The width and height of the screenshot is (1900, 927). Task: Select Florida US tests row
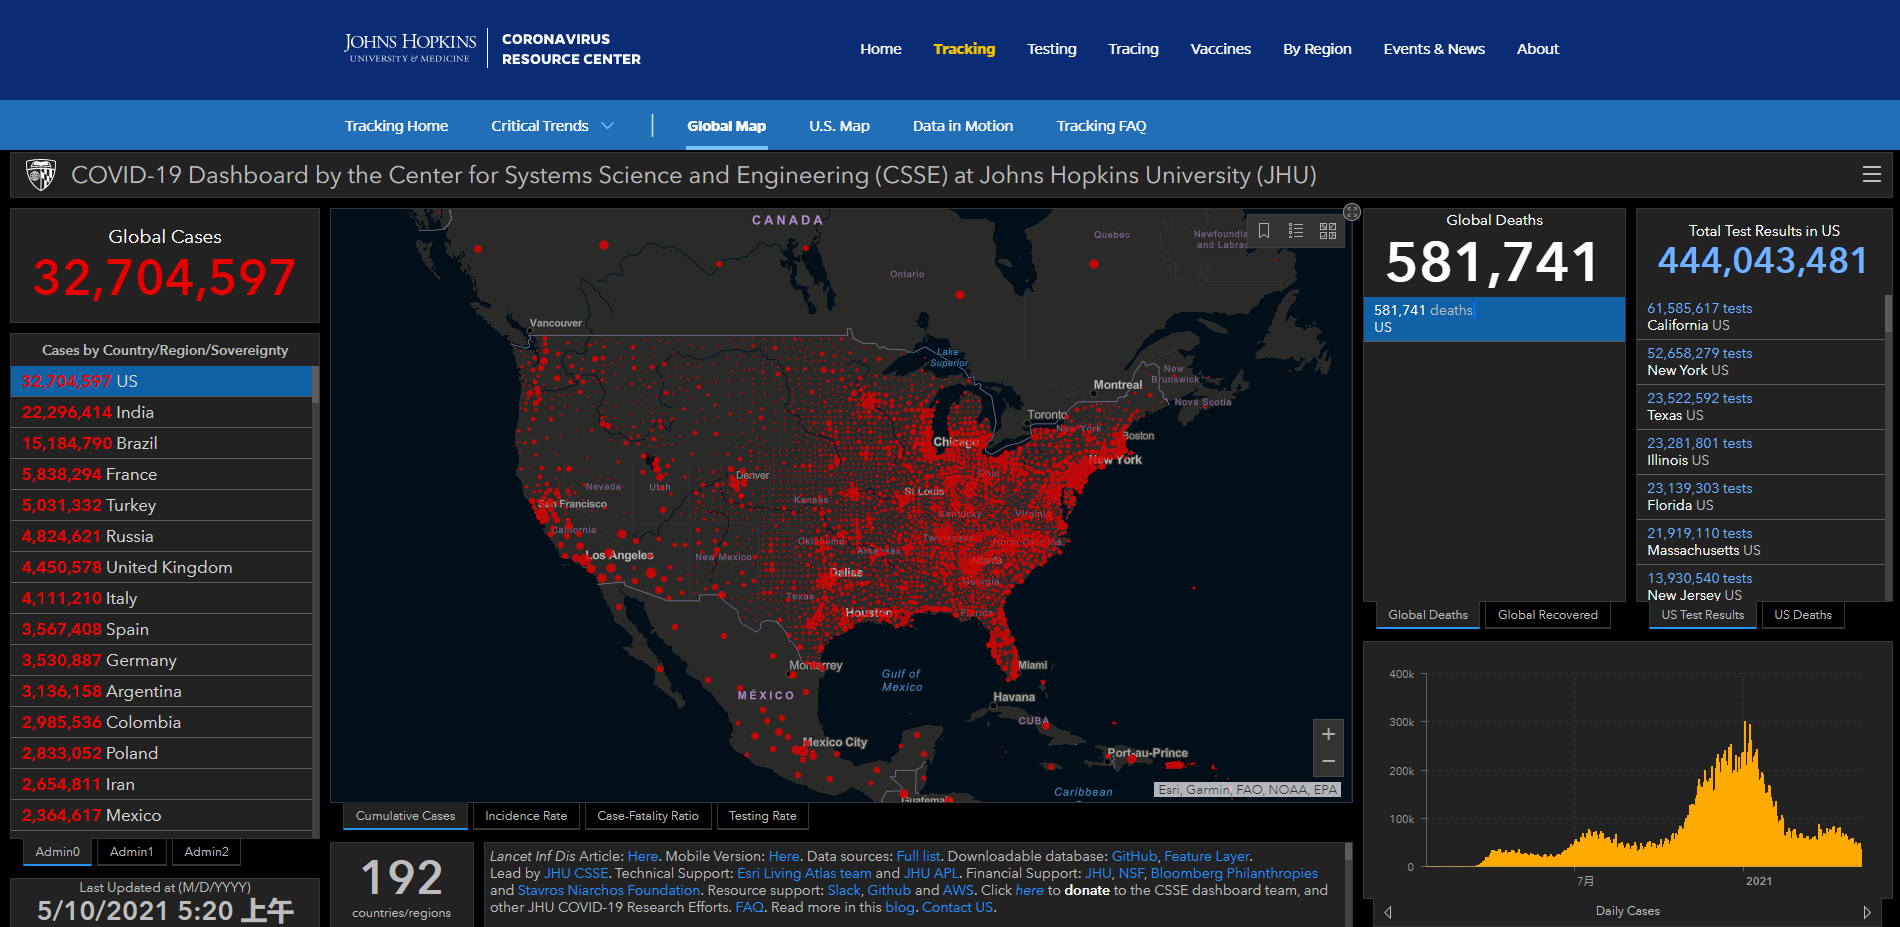pyautogui.click(x=1761, y=497)
